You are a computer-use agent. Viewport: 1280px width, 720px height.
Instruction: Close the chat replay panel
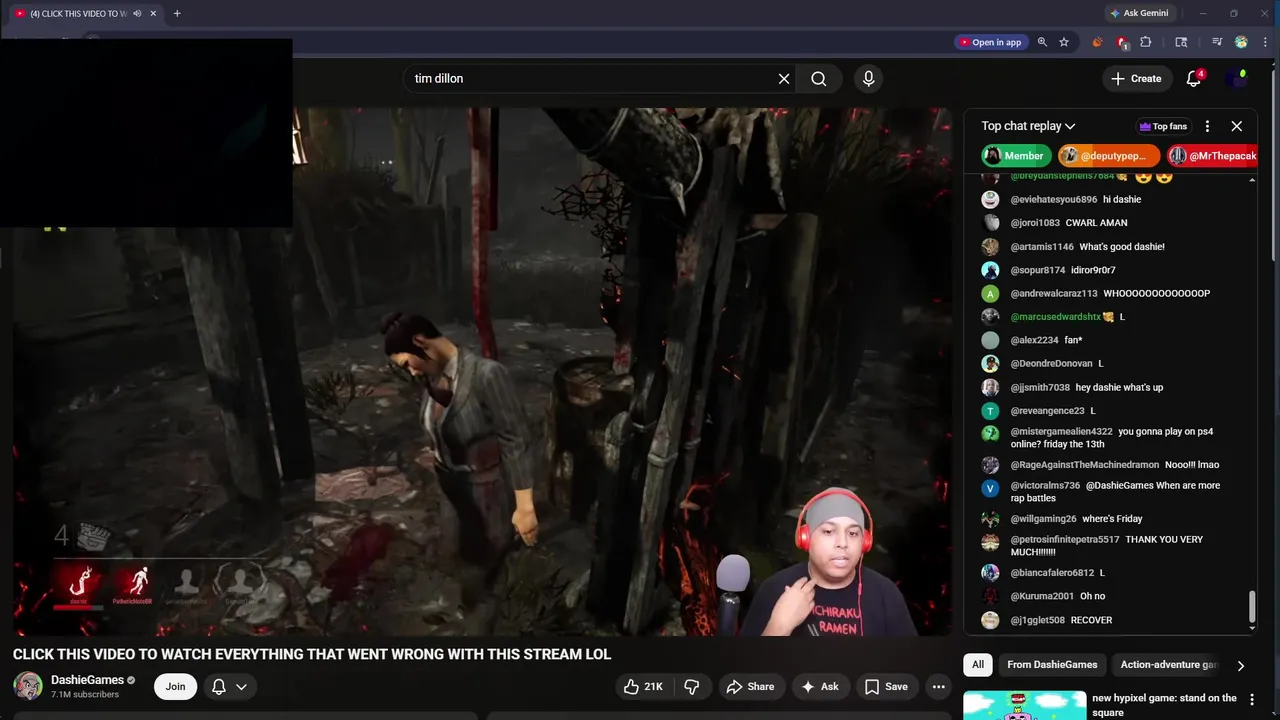click(1236, 126)
